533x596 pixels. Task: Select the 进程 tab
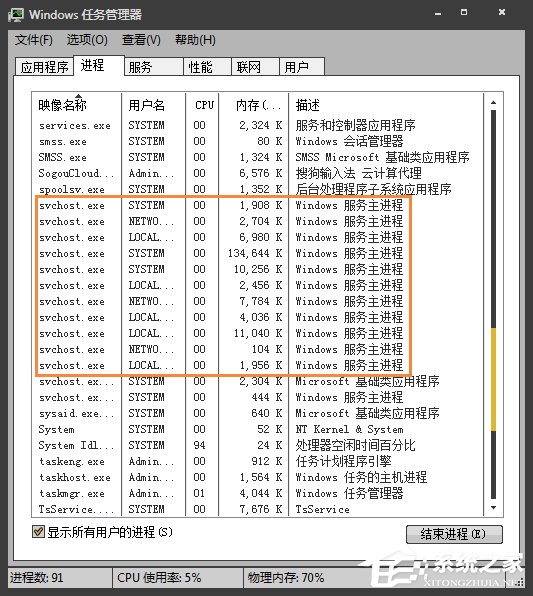(x=98, y=65)
